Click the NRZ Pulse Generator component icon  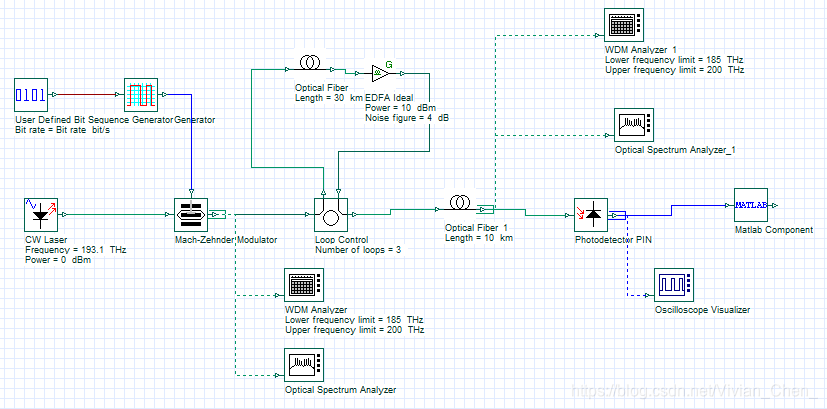141,95
